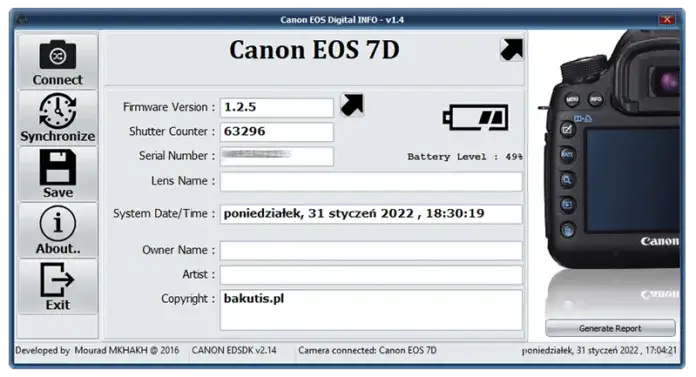
Task: Click 'Developed by Mourad MKHAKH @ 2016' status text
Action: tap(97, 350)
